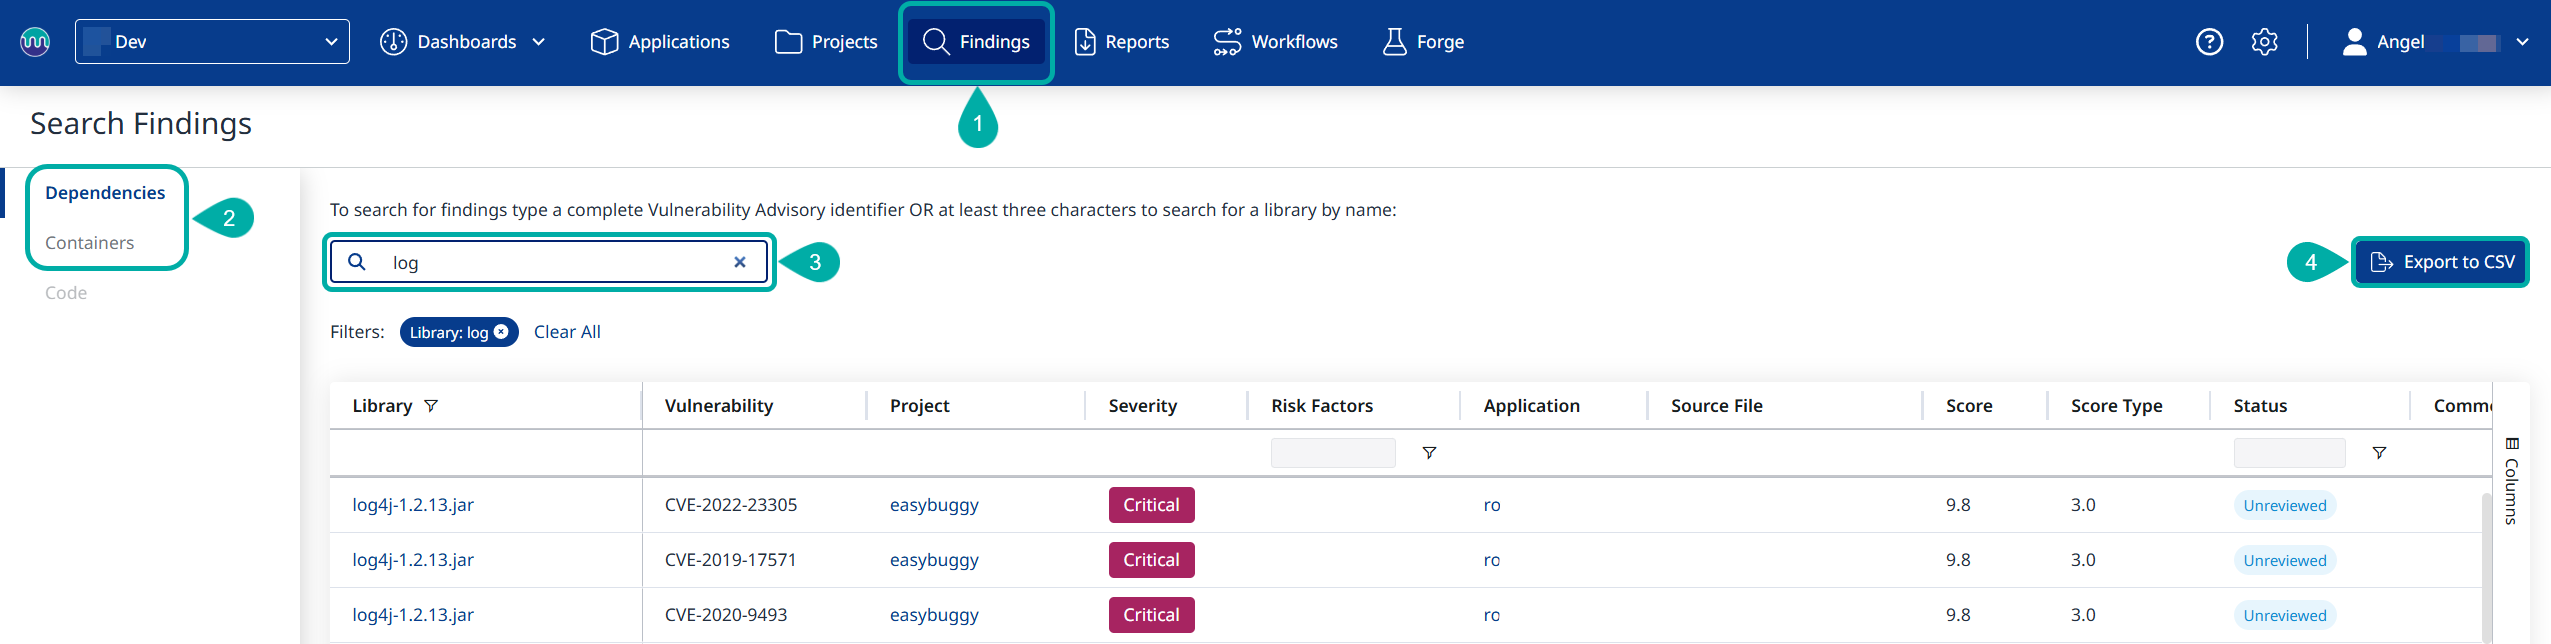This screenshot has width=2551, height=644.
Task: Select the Dependencies tab
Action: point(105,193)
